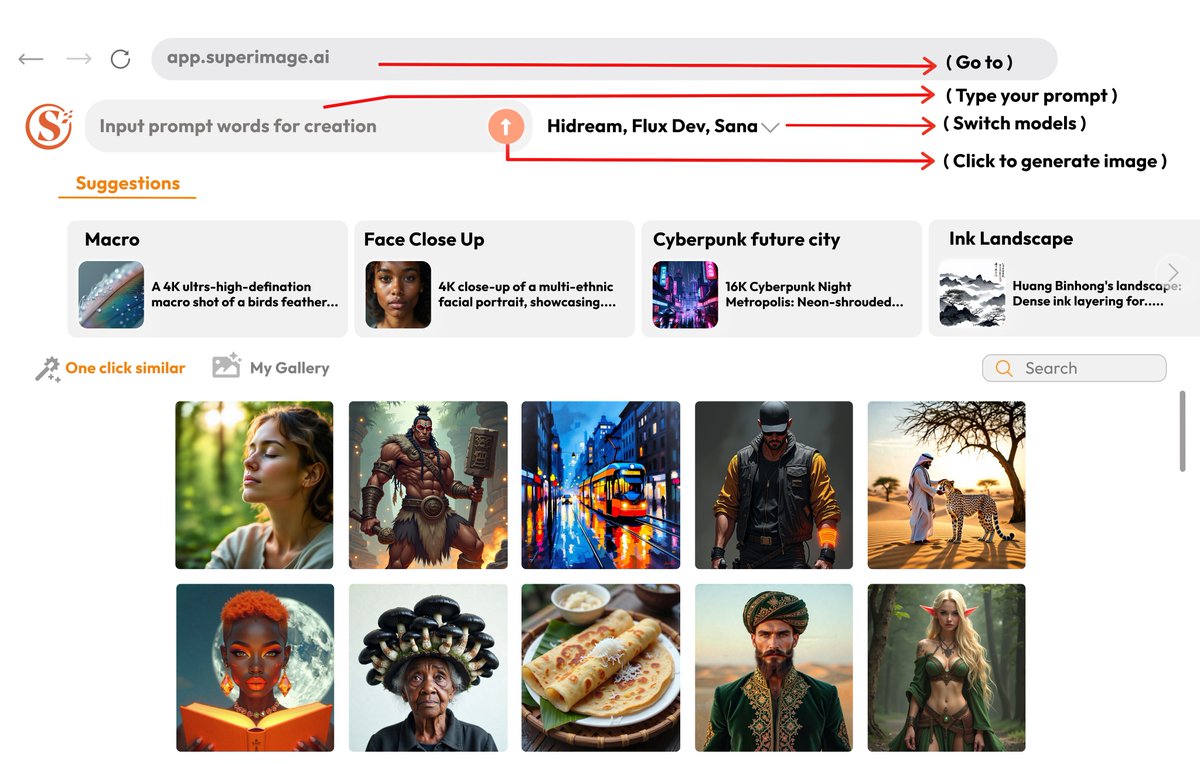1200x764 pixels.
Task: Click the SuperImage logo icon
Action: tap(49, 126)
